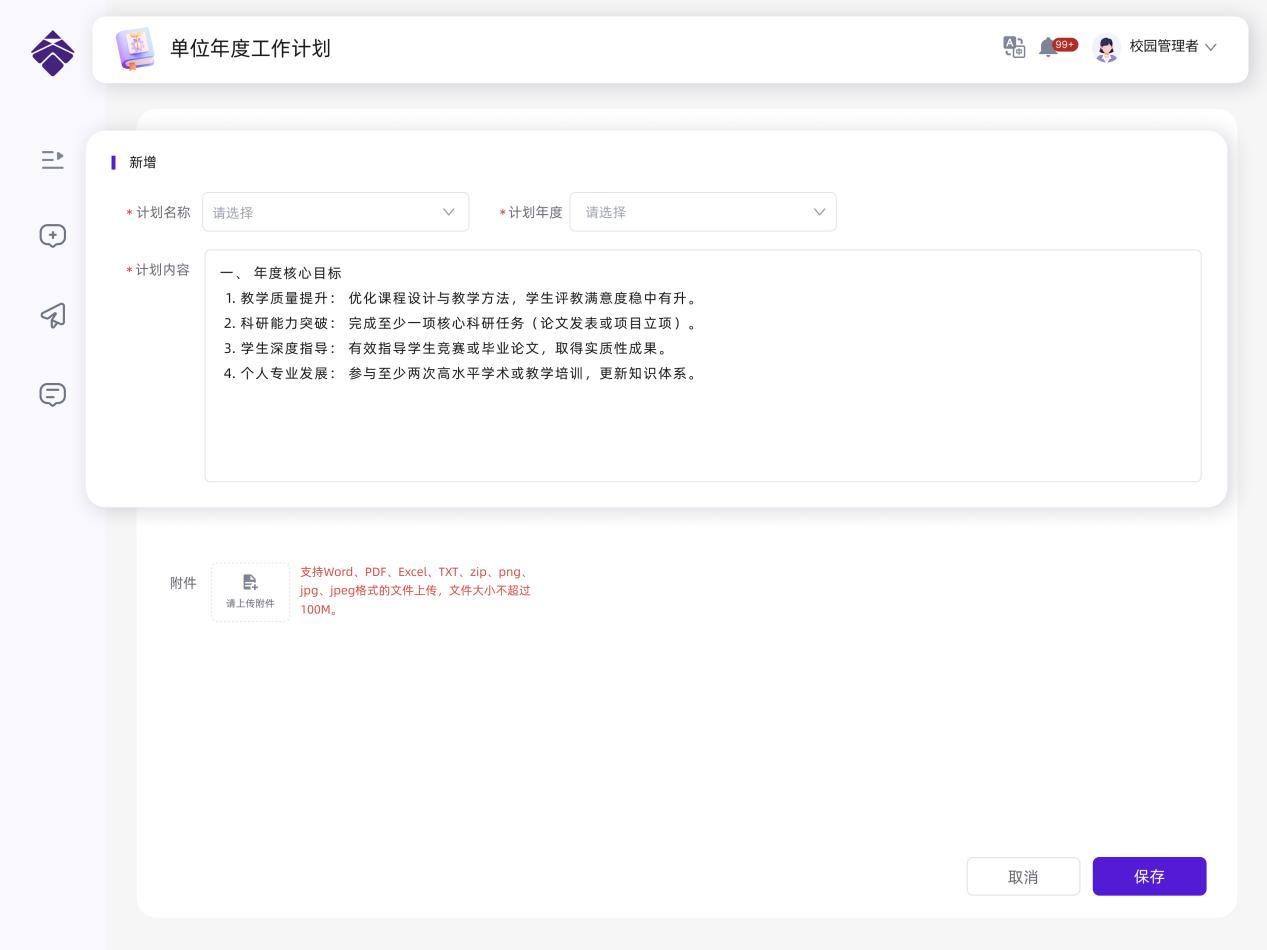Open the 计划年度 dropdown
Viewport: 1267px width, 950px height.
pyautogui.click(x=702, y=212)
